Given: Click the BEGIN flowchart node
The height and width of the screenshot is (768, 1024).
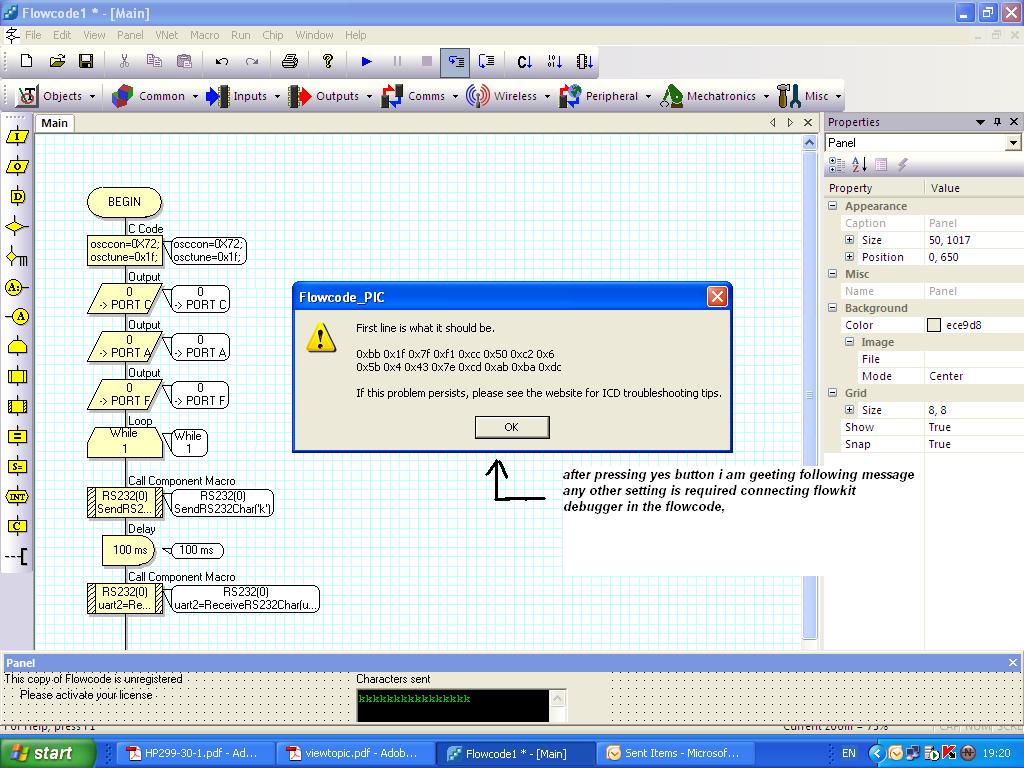Looking at the screenshot, I should pyautogui.click(x=124, y=202).
